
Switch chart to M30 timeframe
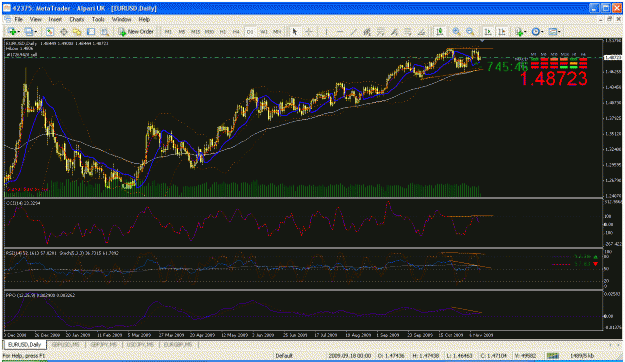[x=209, y=31]
